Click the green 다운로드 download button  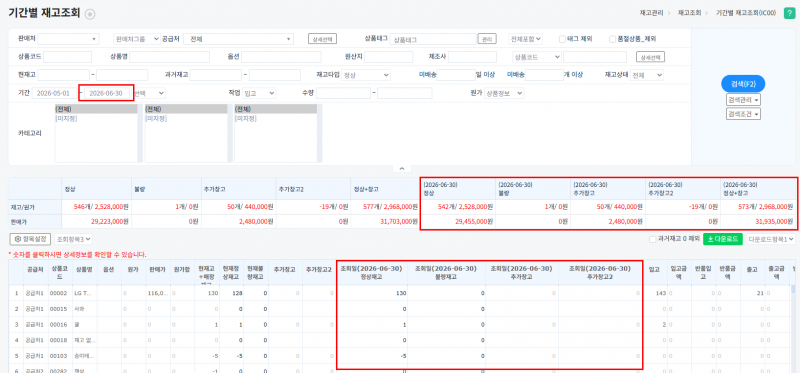point(723,239)
